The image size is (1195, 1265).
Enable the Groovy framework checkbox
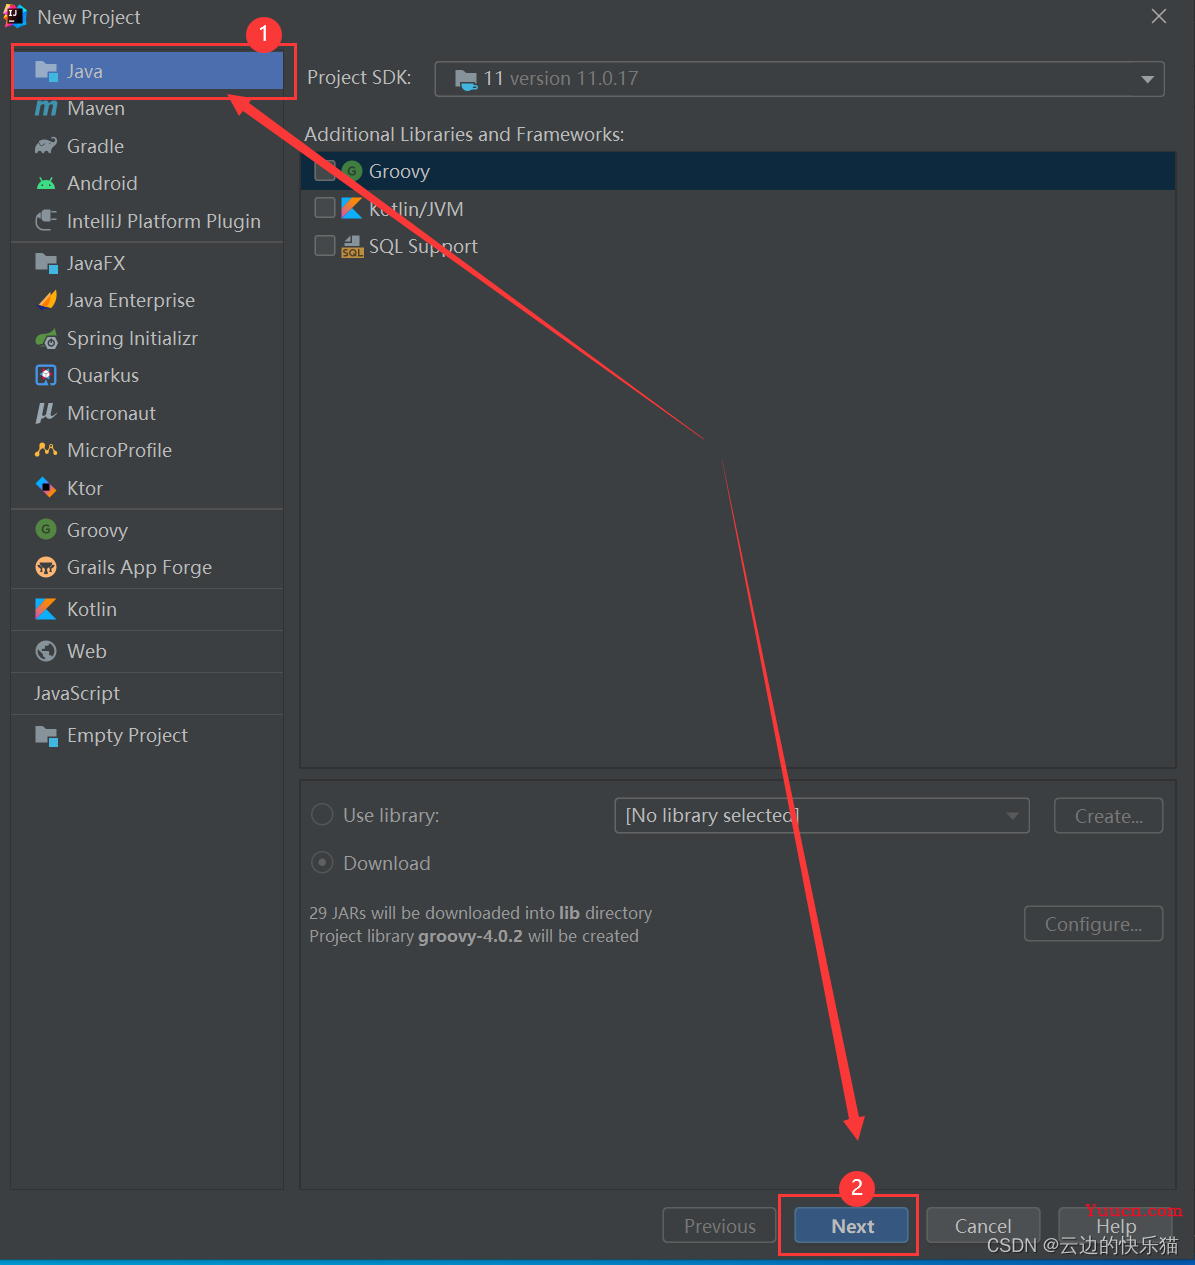(325, 171)
